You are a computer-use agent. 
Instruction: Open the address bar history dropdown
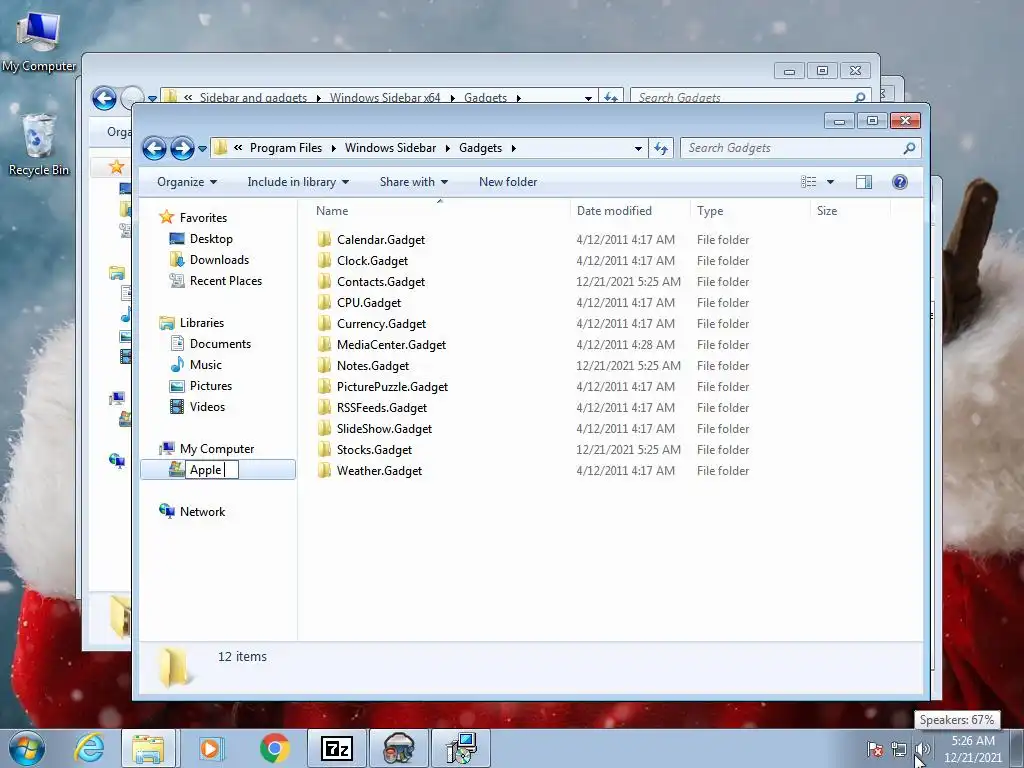tap(638, 148)
